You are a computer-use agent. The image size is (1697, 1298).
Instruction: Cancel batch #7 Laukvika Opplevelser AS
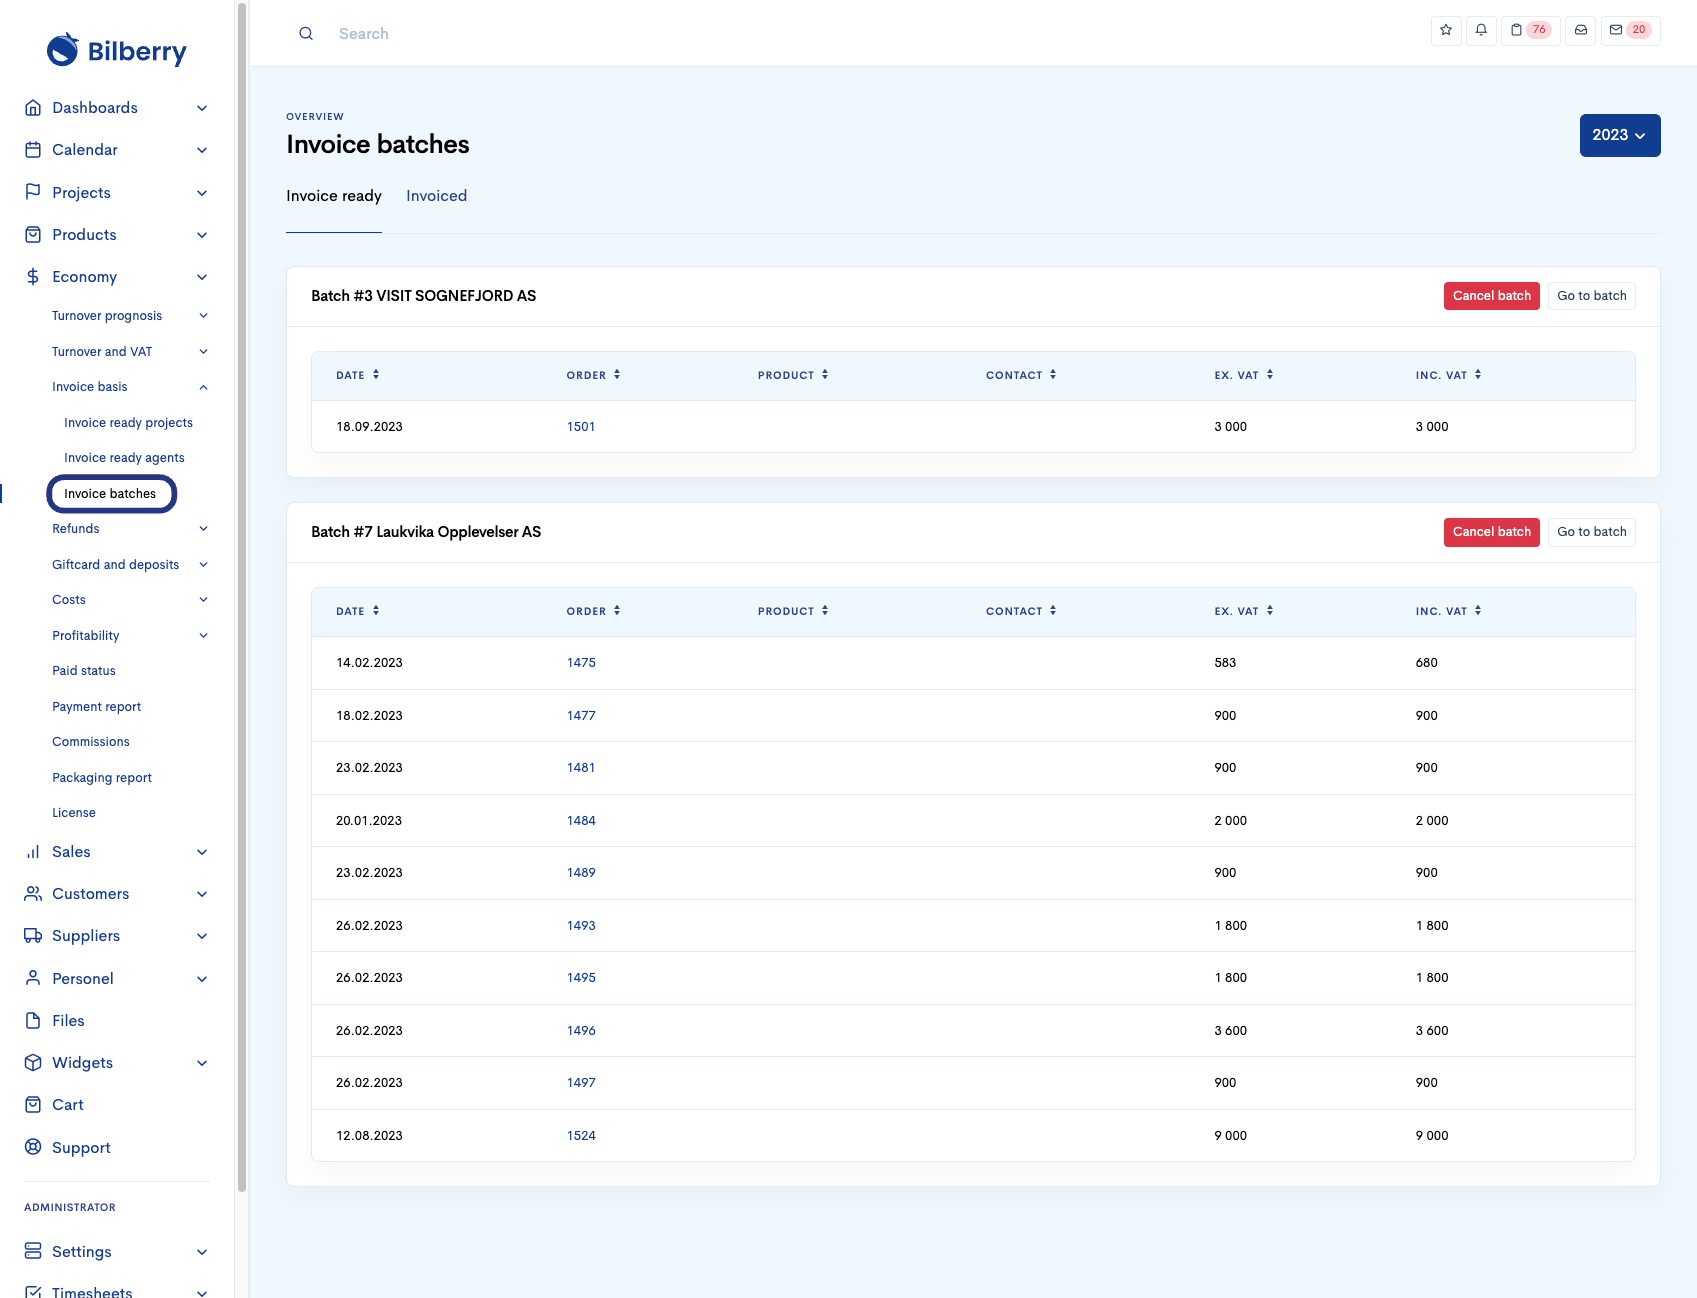point(1491,532)
